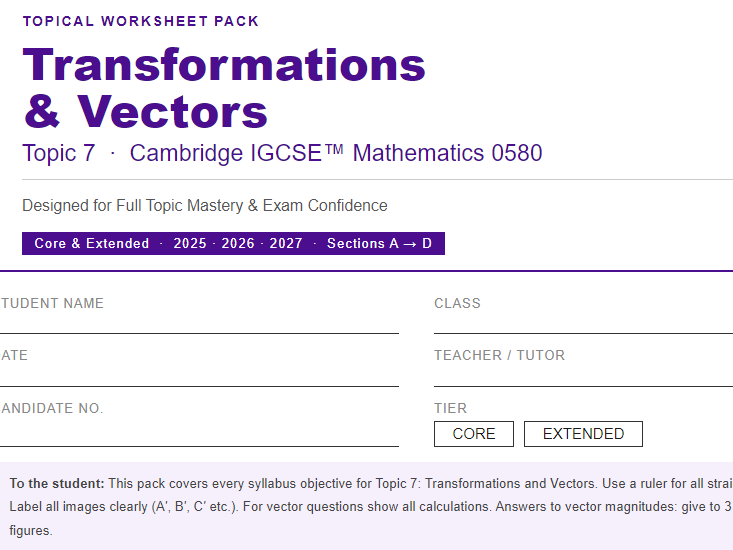
Task: Select the CORE tier box
Action: [x=474, y=434]
